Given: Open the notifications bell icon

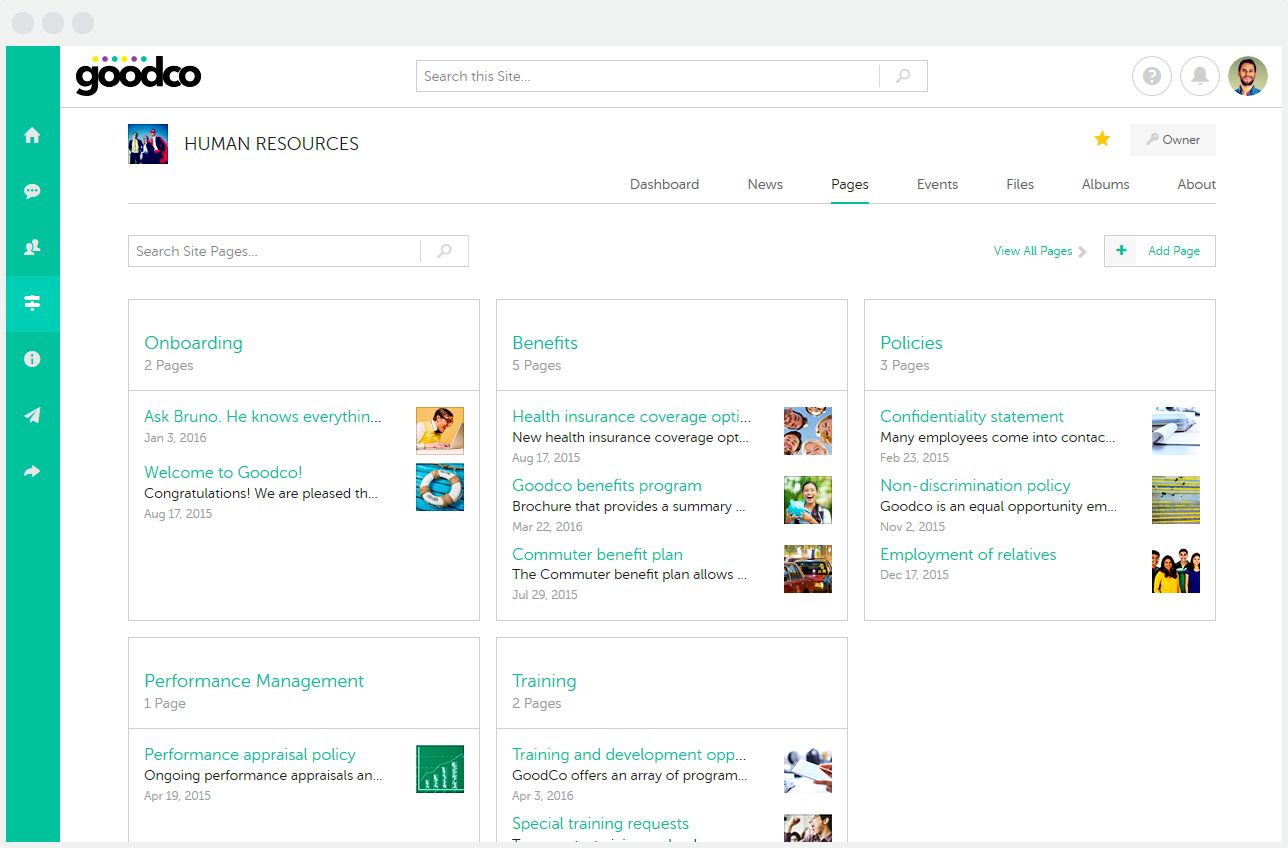Looking at the screenshot, I should click(x=1199, y=75).
